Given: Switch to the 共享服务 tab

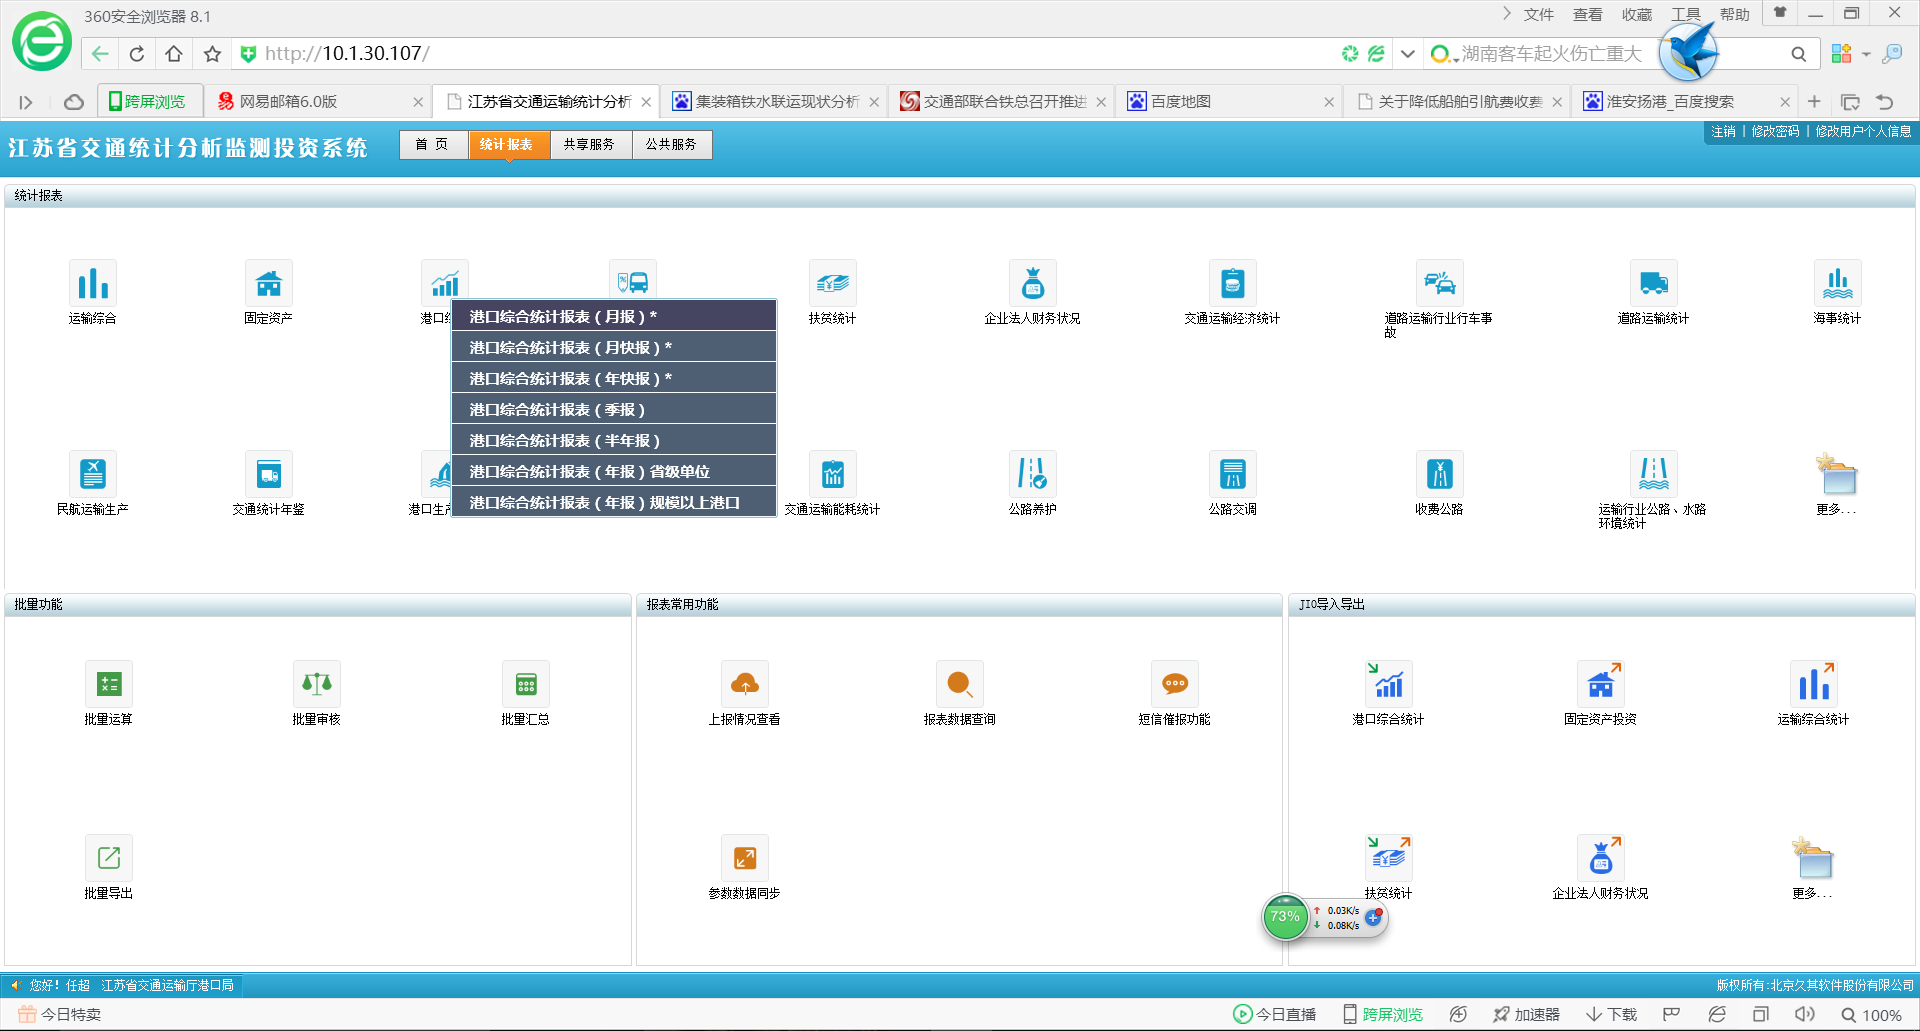Looking at the screenshot, I should point(589,145).
